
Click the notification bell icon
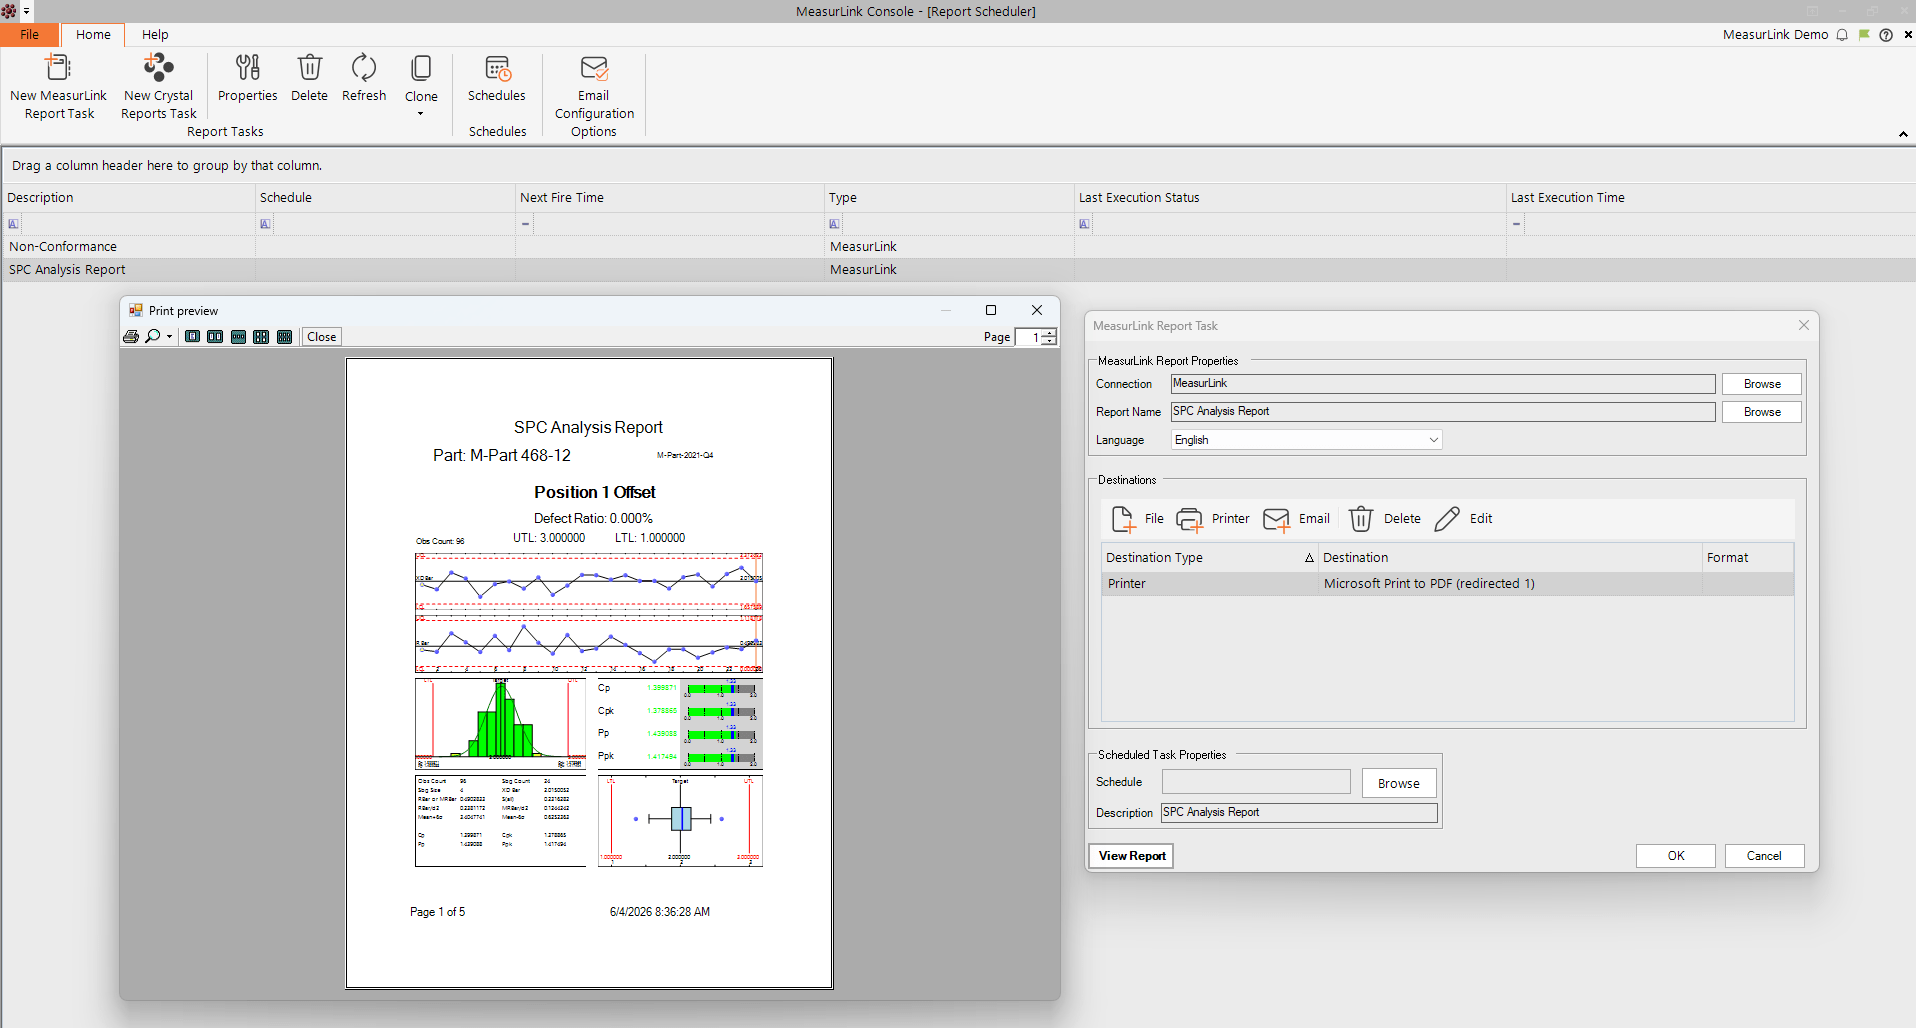tap(1842, 34)
